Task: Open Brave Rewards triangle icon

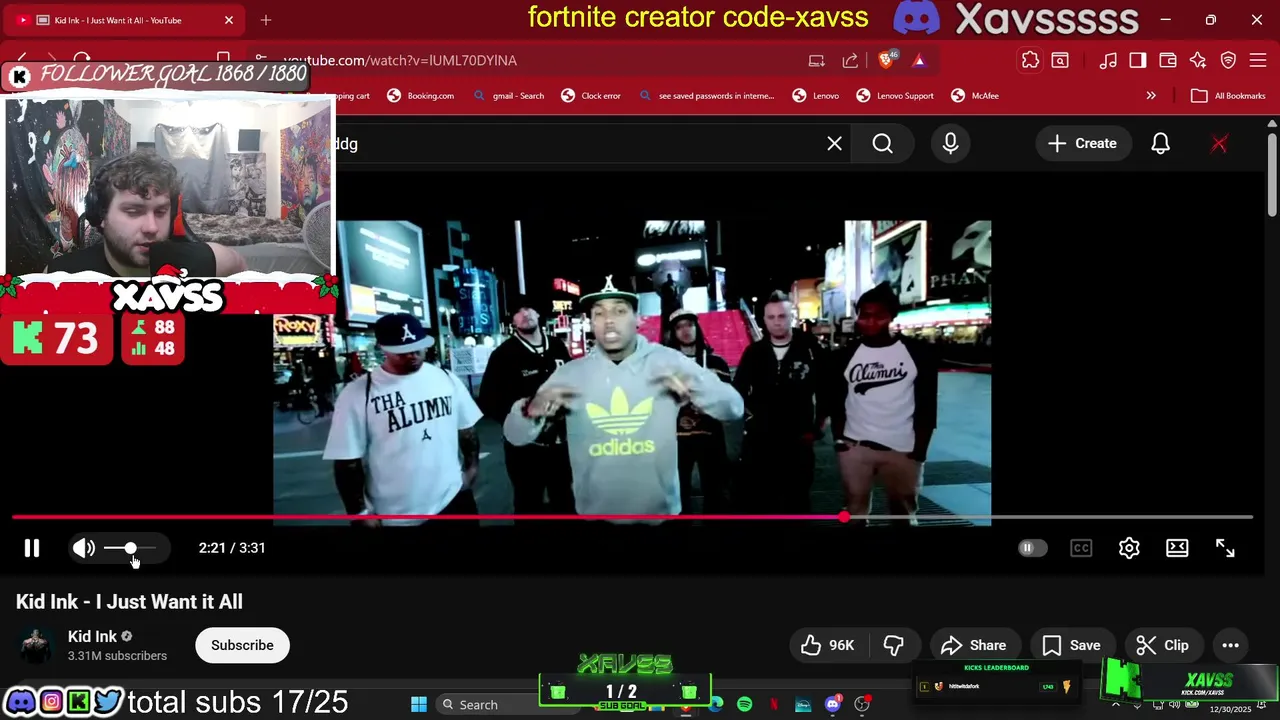Action: tap(919, 61)
